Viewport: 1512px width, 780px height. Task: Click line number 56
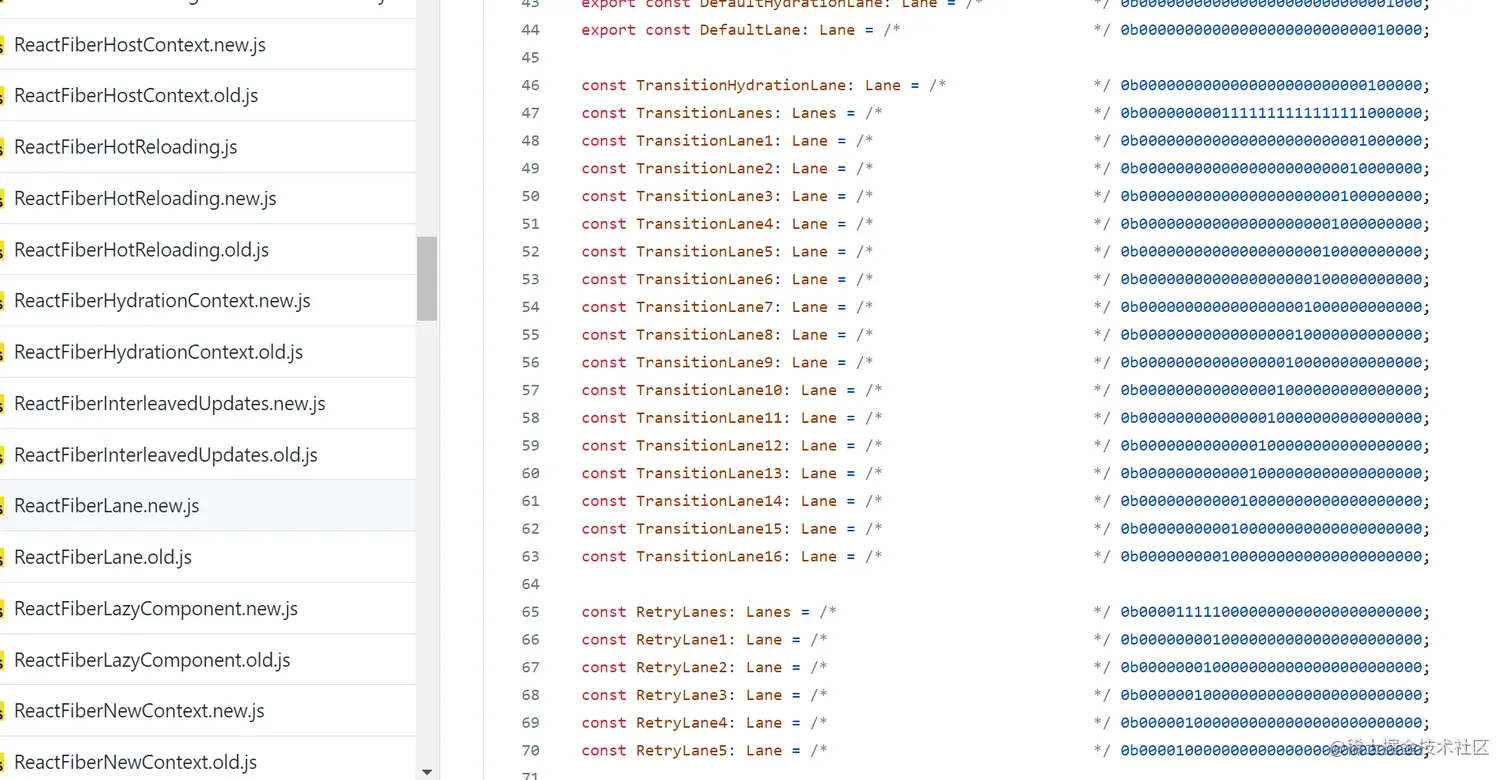point(530,362)
